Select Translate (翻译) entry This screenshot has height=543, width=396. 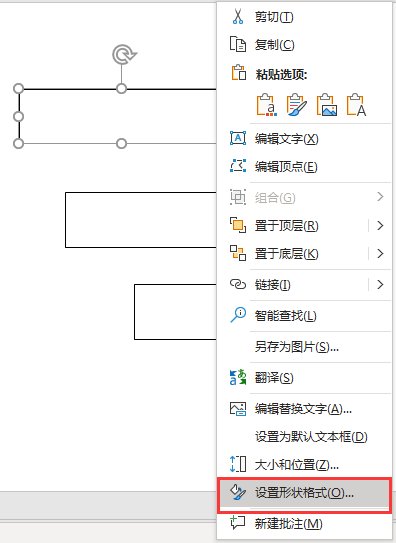click(x=304, y=377)
